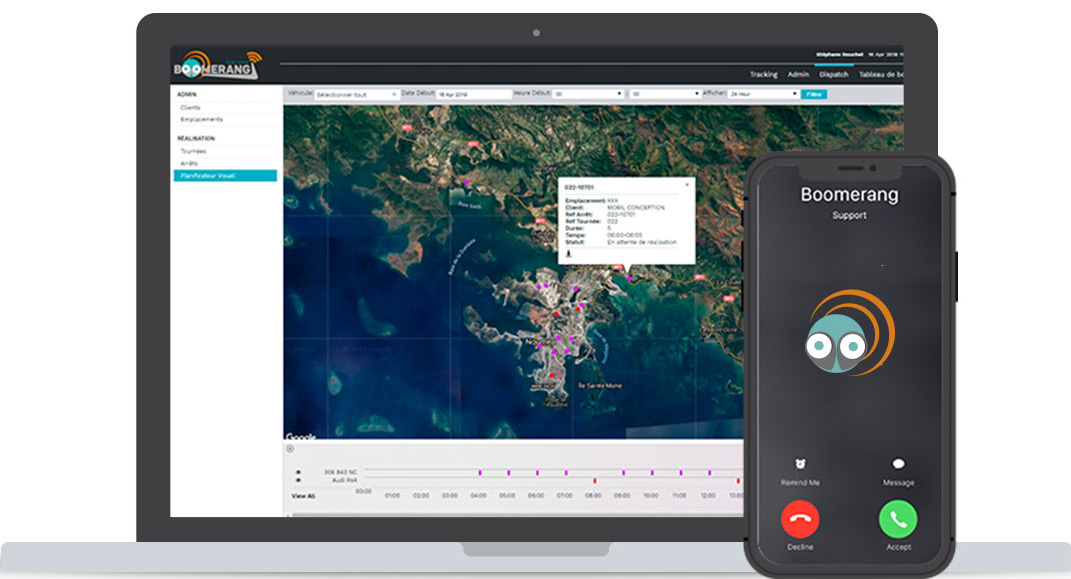Click the magenta timeline marker at 10:00

[652, 472]
